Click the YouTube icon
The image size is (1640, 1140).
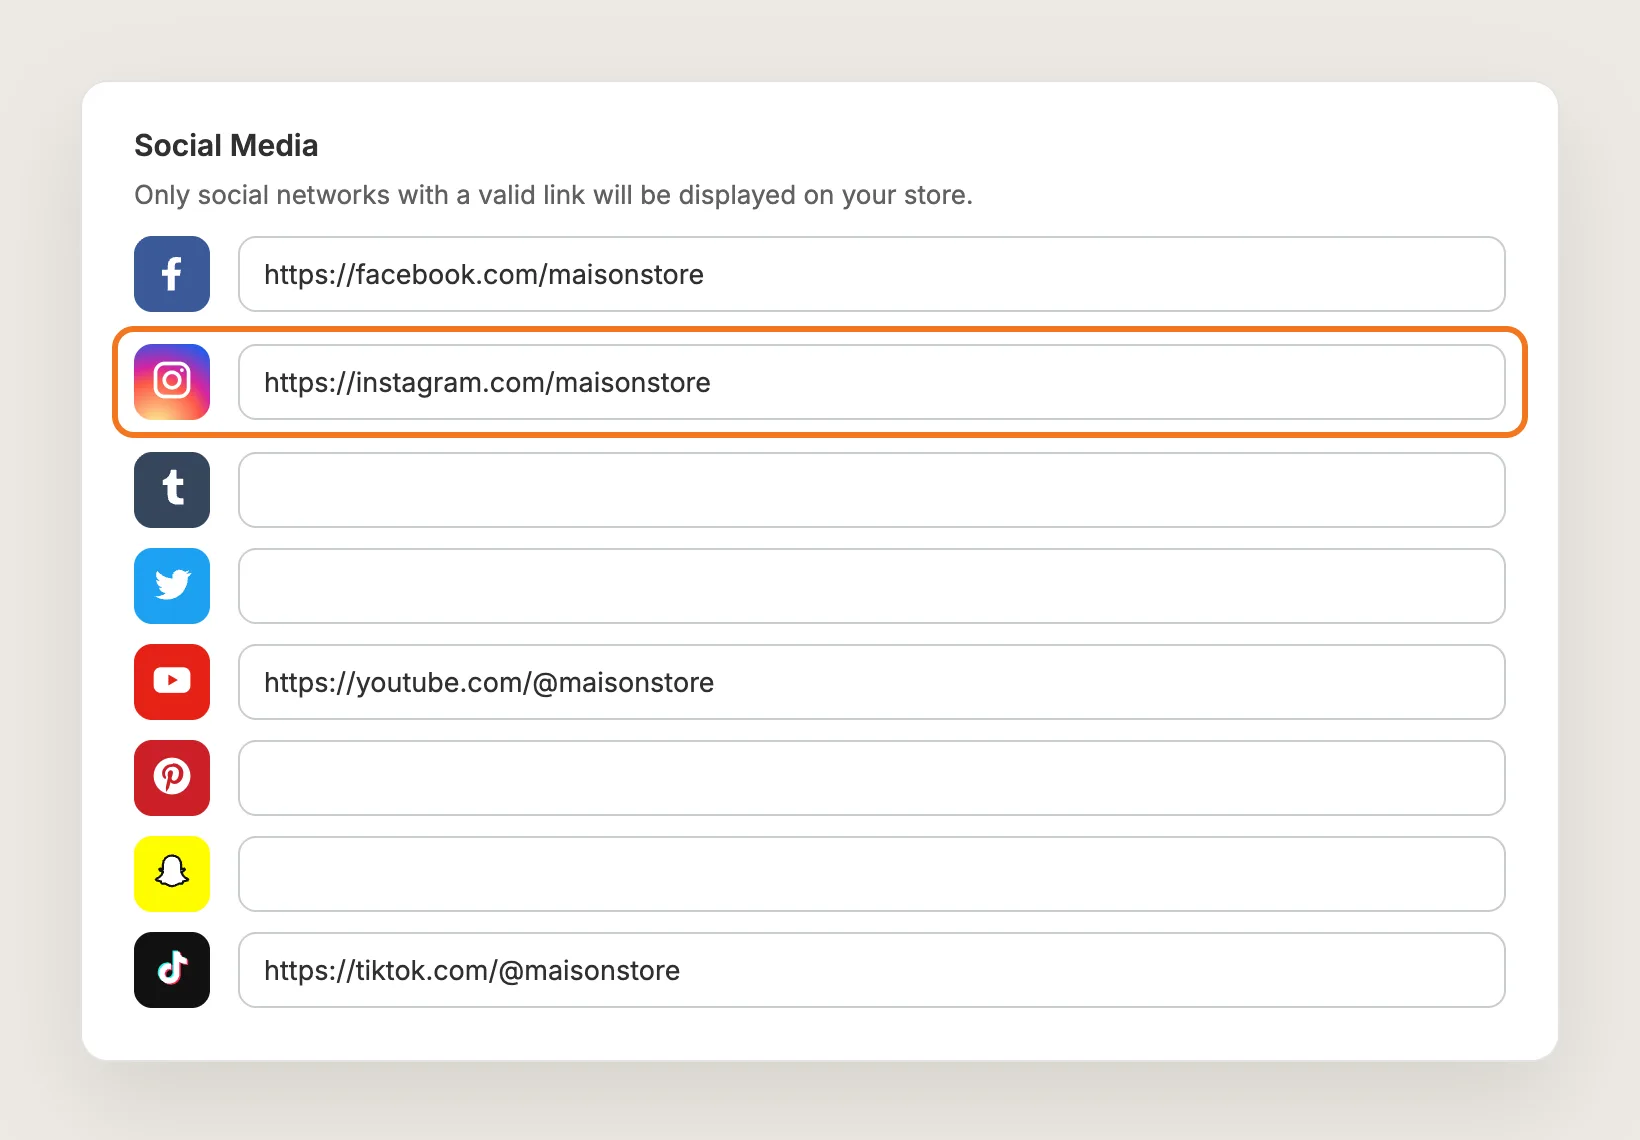coord(172,682)
